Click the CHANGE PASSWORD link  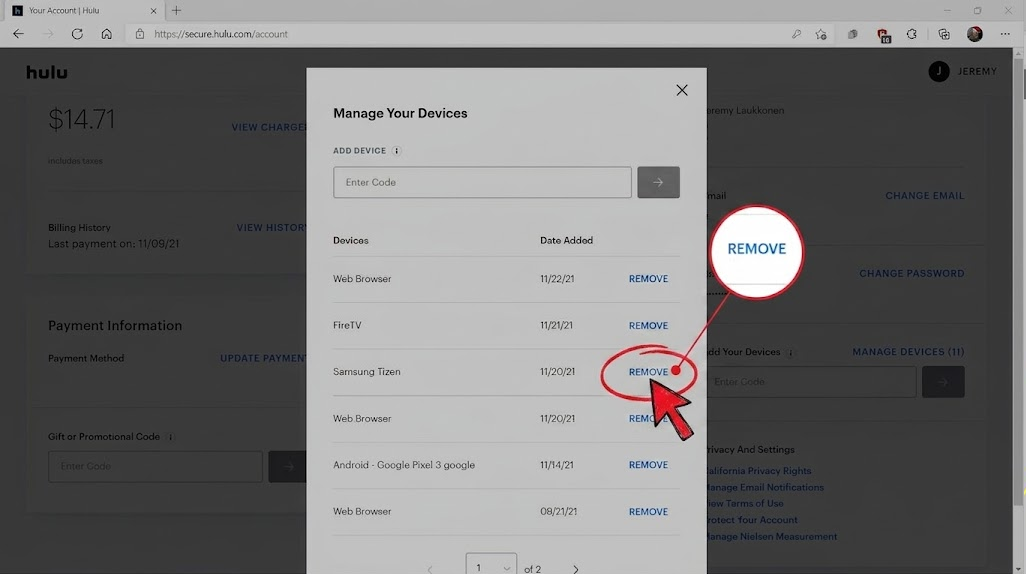click(x=911, y=274)
